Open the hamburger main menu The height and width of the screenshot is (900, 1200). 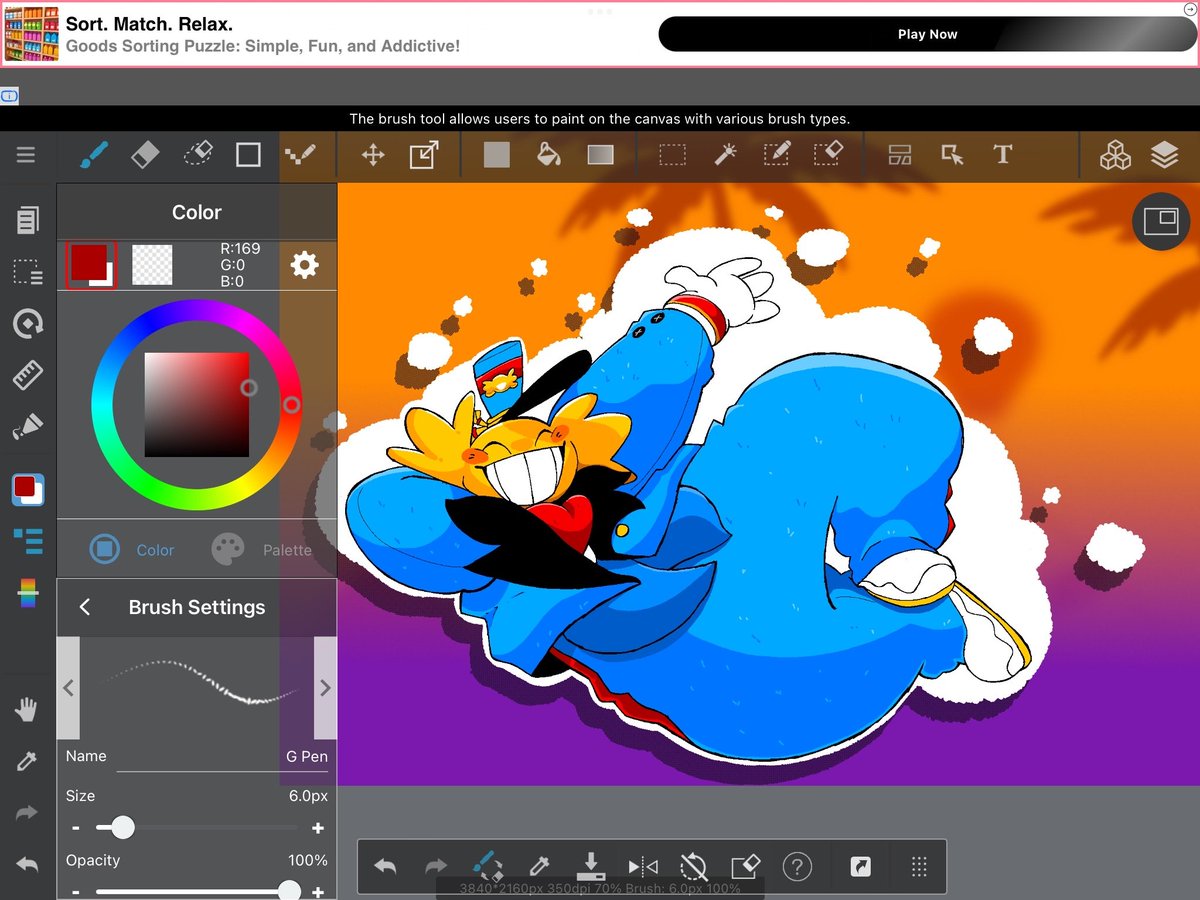[x=26, y=155]
